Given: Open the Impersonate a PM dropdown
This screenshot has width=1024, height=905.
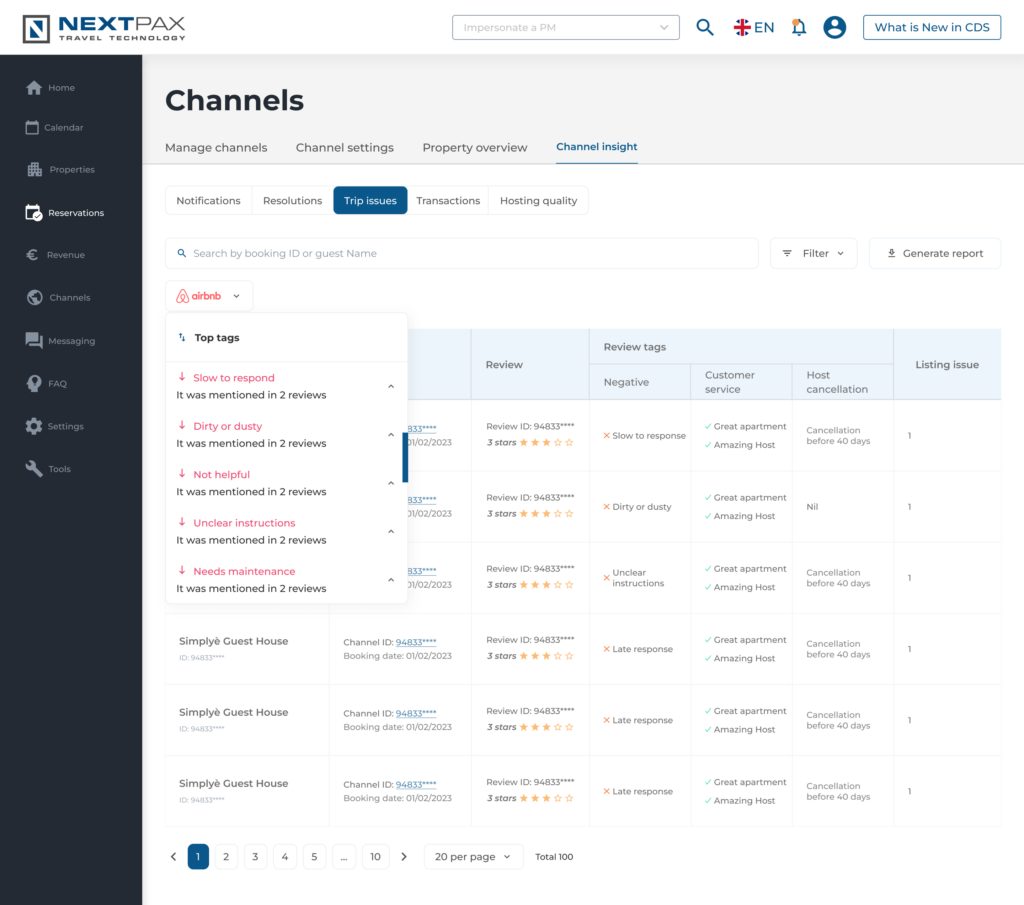Looking at the screenshot, I should coord(565,28).
